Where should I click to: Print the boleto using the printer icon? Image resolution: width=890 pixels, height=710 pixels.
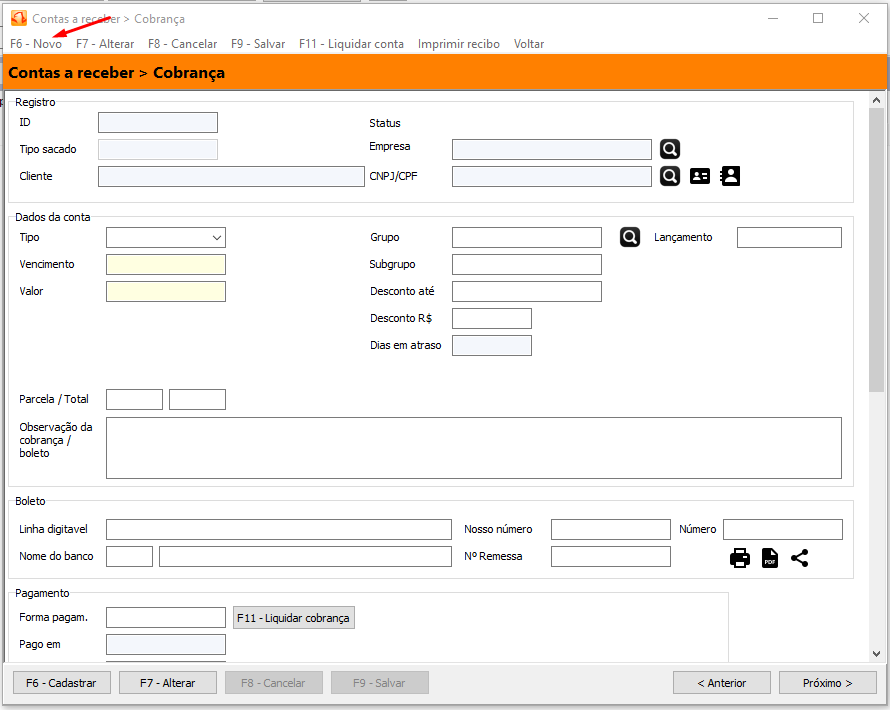tap(740, 558)
